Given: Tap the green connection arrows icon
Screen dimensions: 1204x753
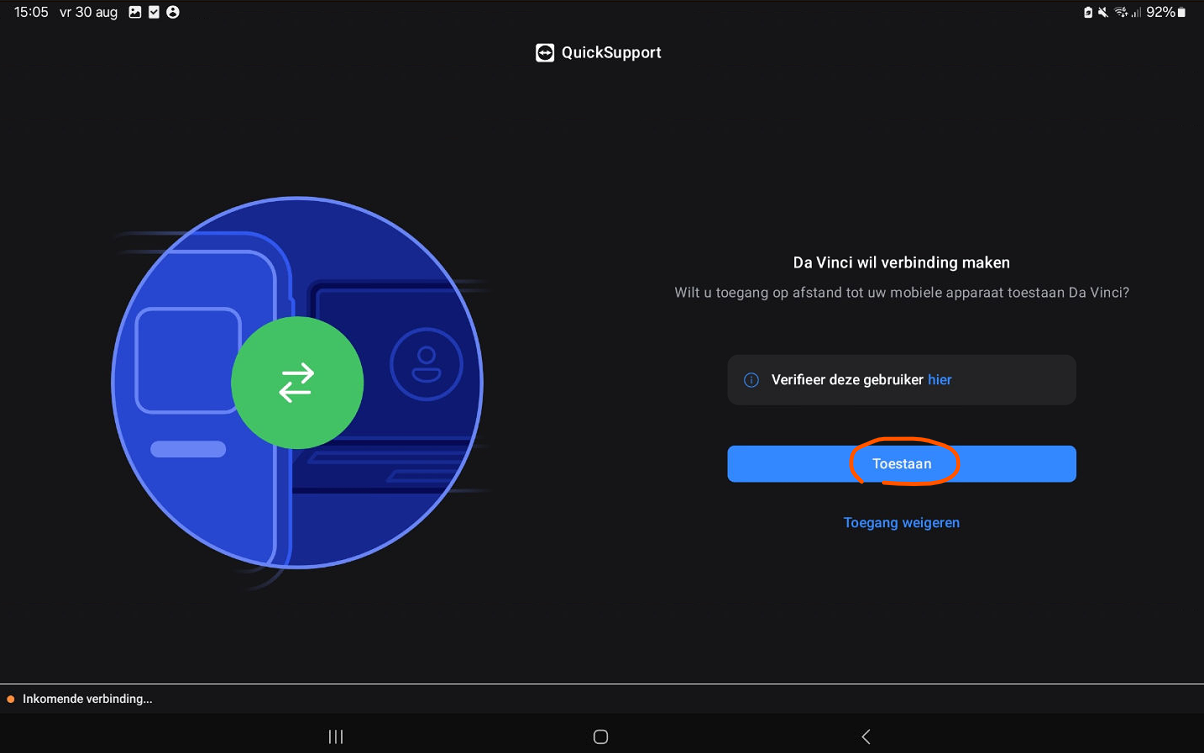Looking at the screenshot, I should coord(297,383).
